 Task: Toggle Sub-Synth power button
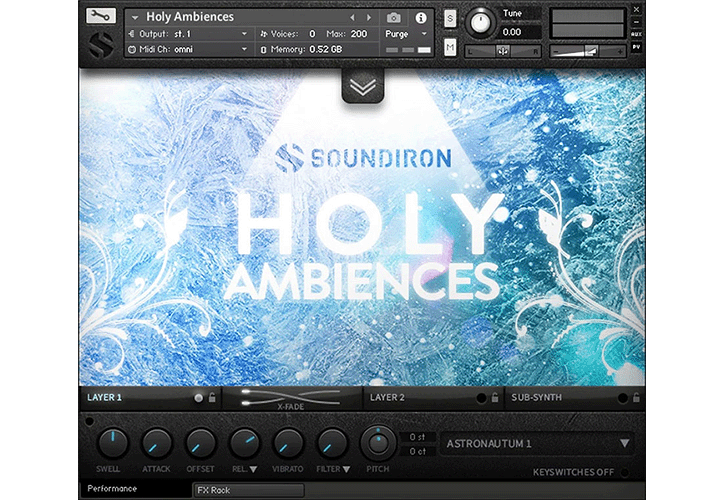point(622,398)
